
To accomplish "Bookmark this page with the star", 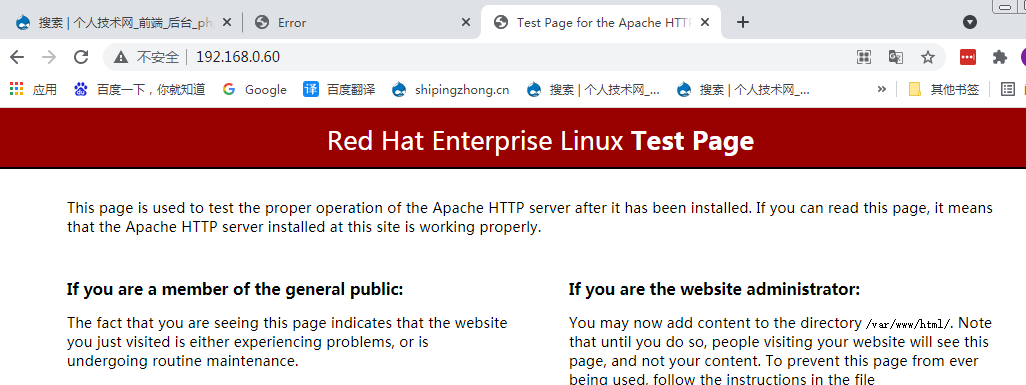I will click(928, 57).
